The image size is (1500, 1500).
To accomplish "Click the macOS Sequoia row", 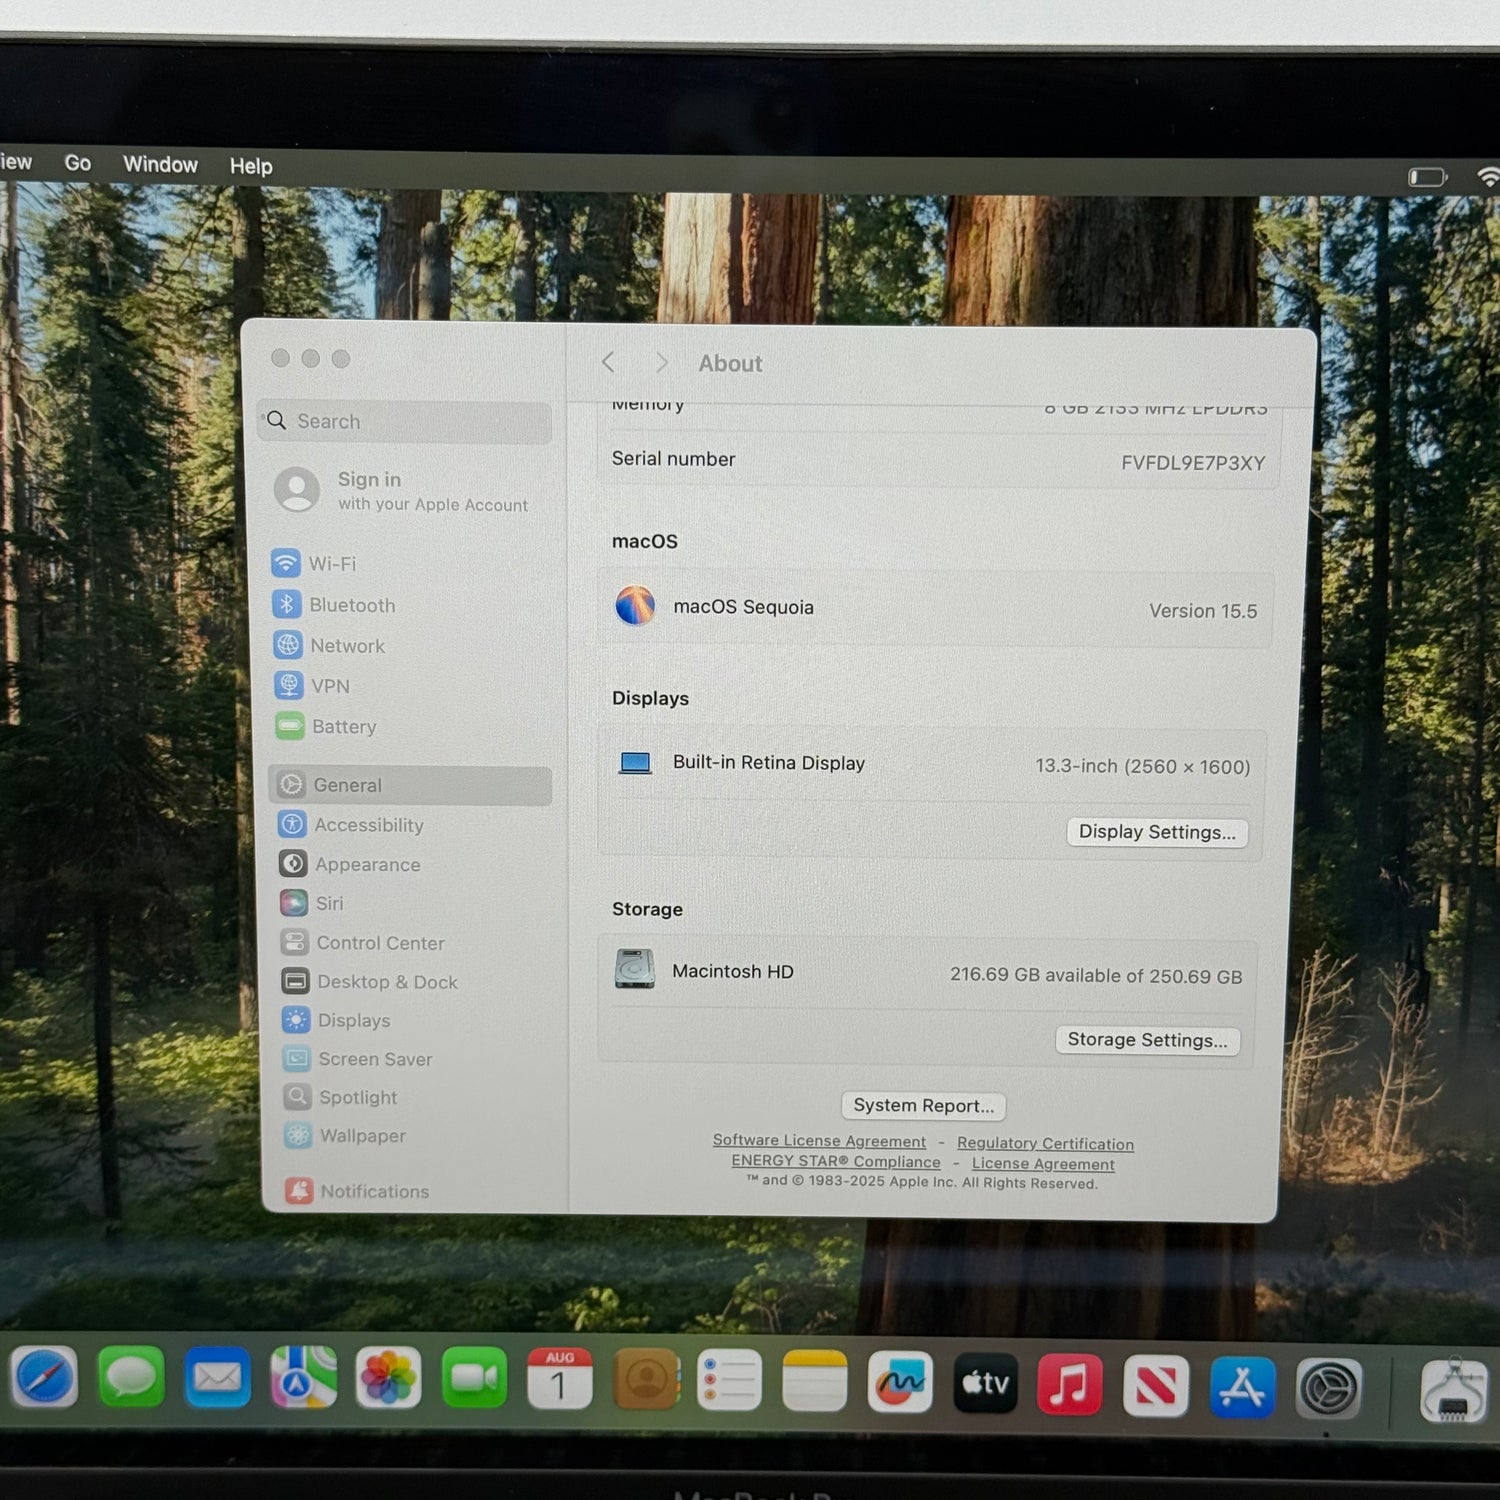I will (x=936, y=608).
